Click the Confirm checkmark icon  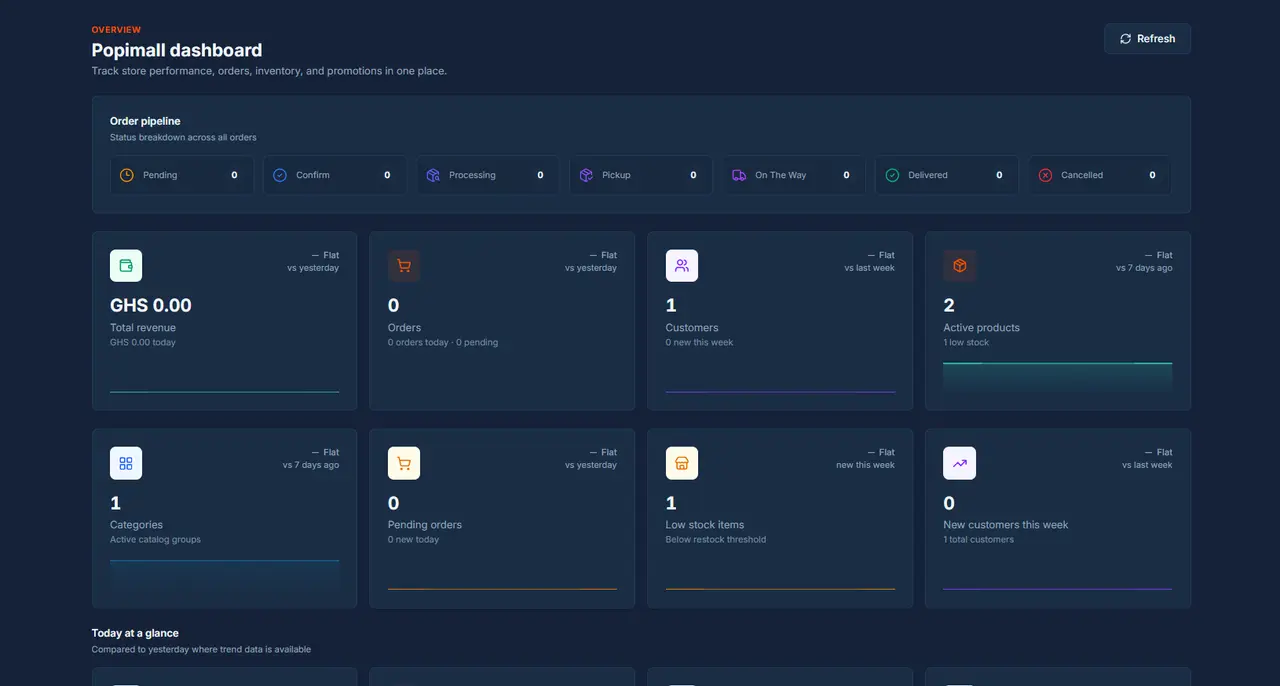click(x=280, y=175)
